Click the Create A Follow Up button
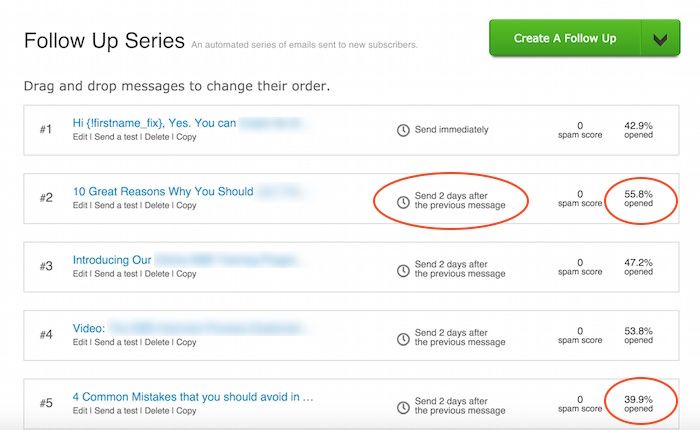This screenshot has height=430, width=700. (565, 38)
